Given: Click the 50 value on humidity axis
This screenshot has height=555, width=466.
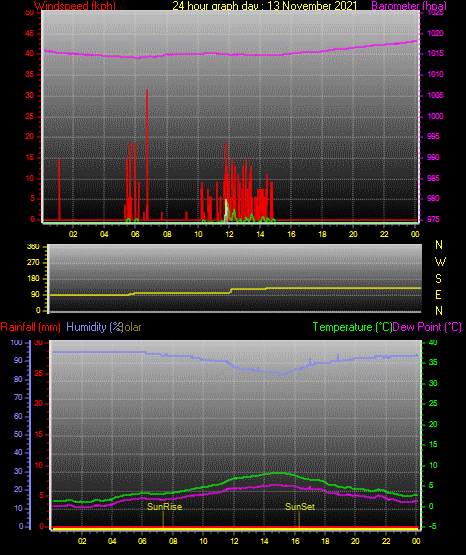Looking at the screenshot, I should coord(18,434).
